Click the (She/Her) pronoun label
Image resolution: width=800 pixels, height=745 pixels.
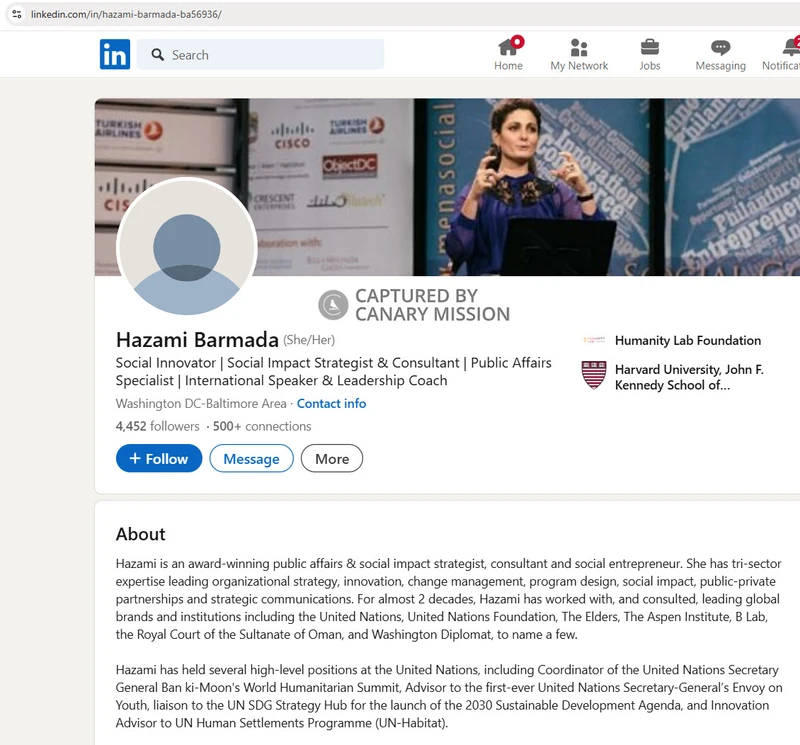(309, 340)
